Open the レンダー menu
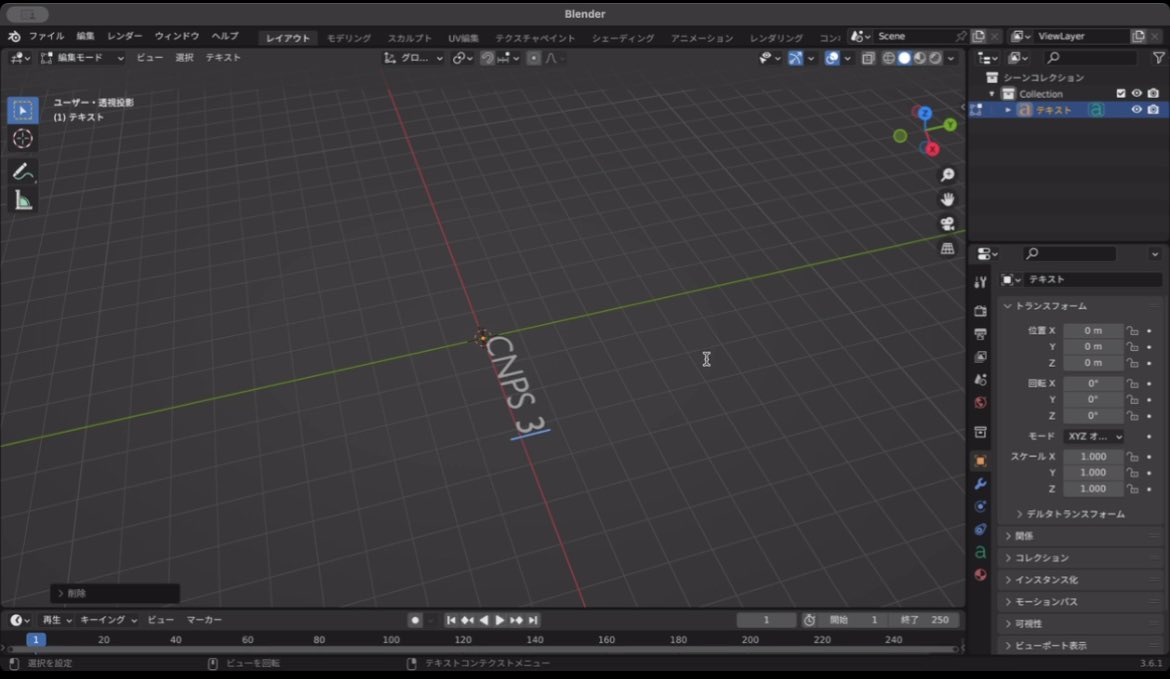The image size is (1170, 679). [124, 37]
